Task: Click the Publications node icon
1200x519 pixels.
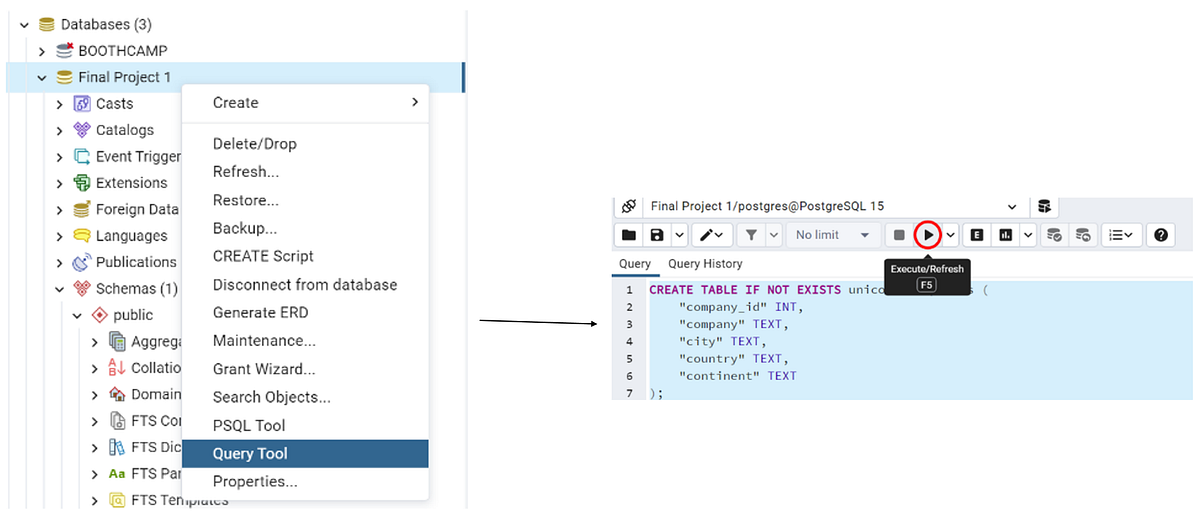Action: (83, 262)
